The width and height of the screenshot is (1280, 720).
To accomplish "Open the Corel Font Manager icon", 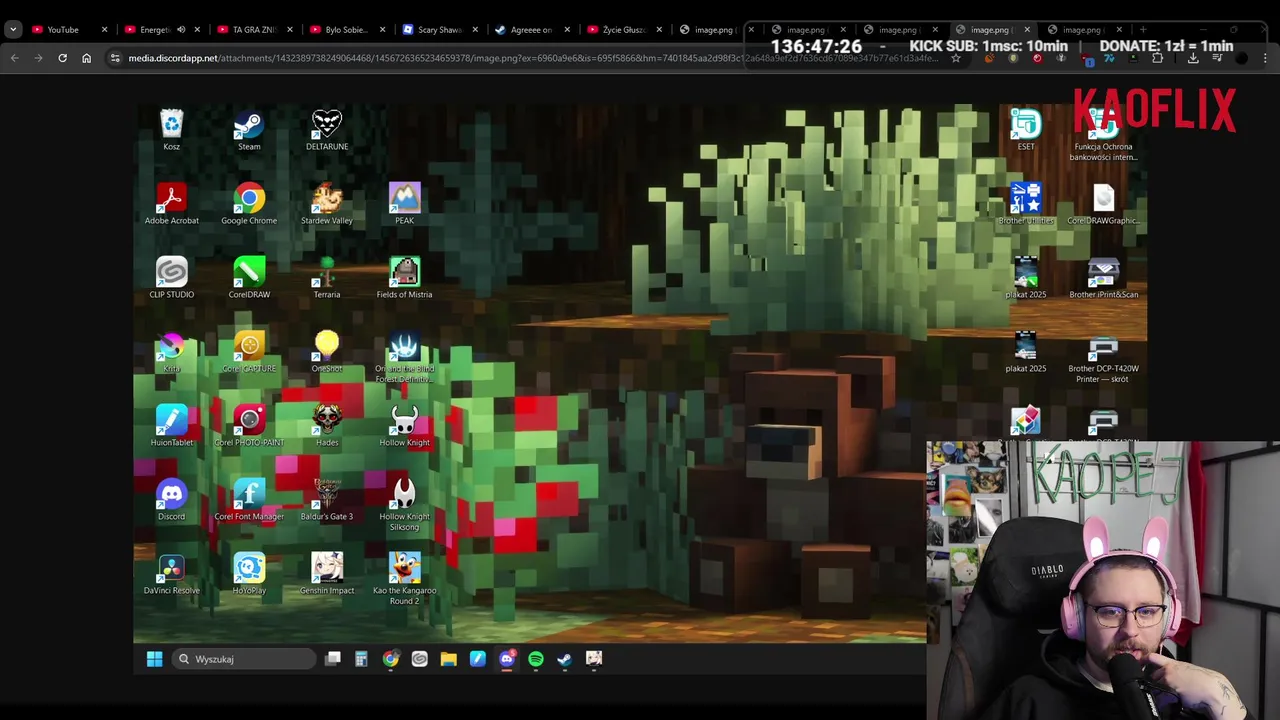I will 249,501.
